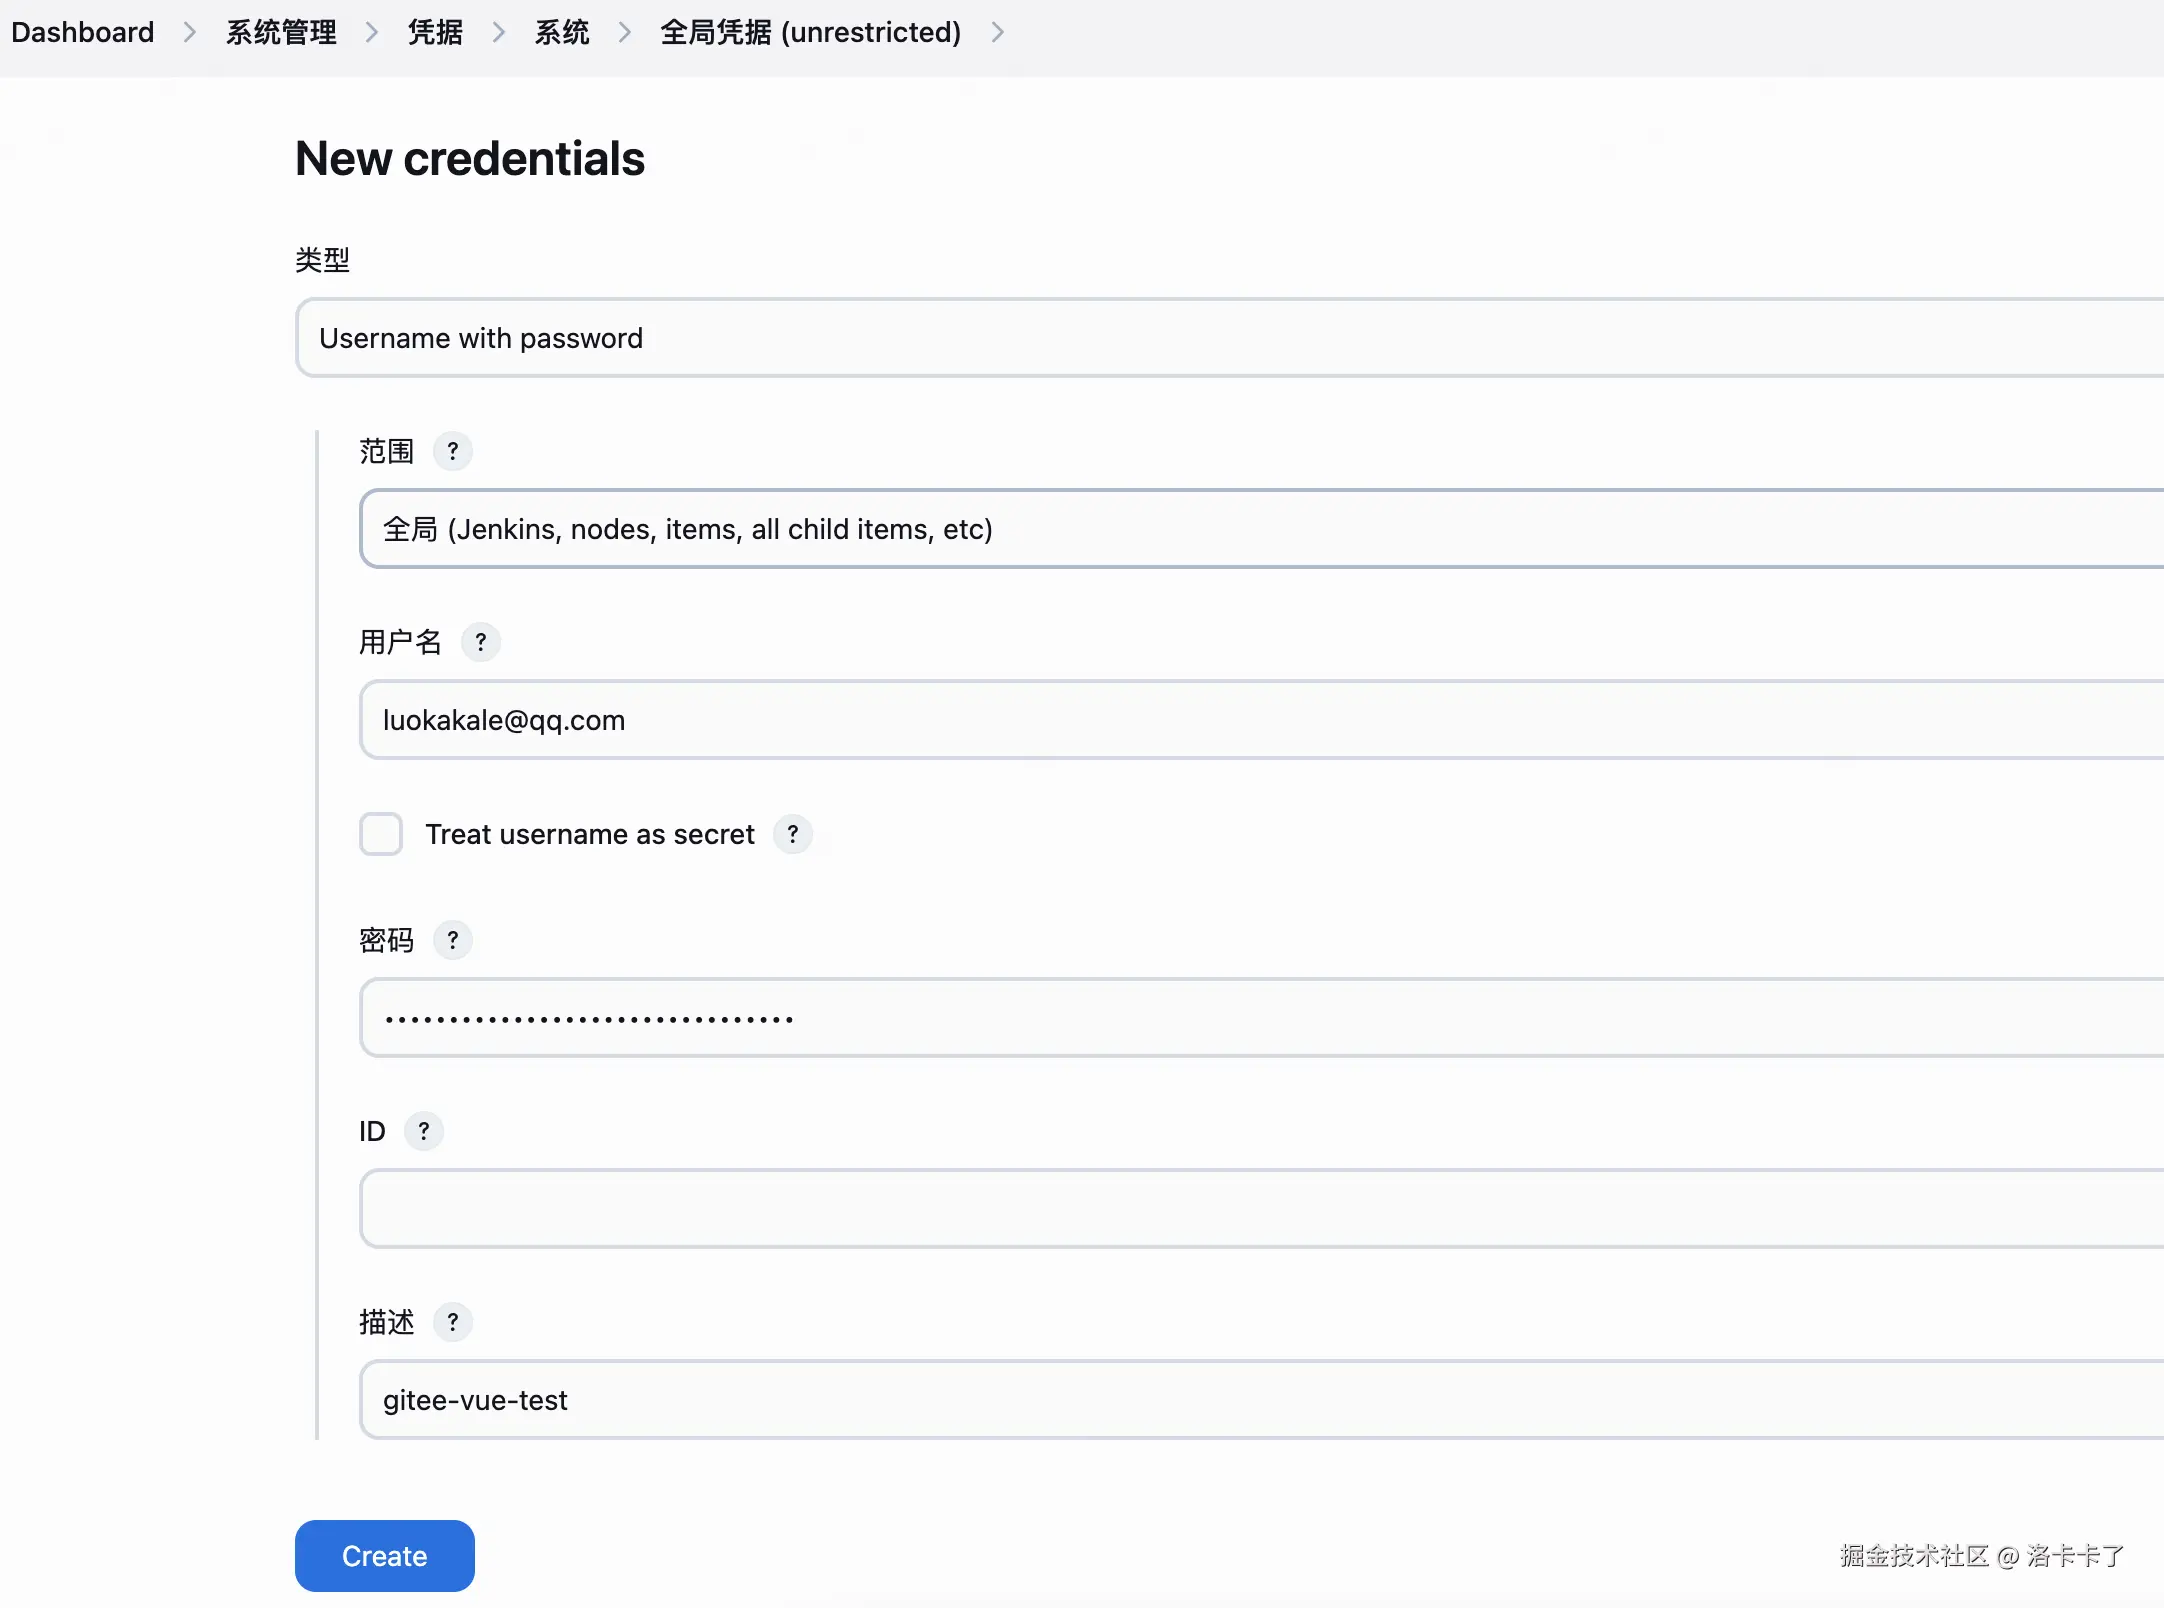Screen dimensions: 2164x1608
Task: Go to Dashboard breadcrumb
Action: (x=83, y=33)
